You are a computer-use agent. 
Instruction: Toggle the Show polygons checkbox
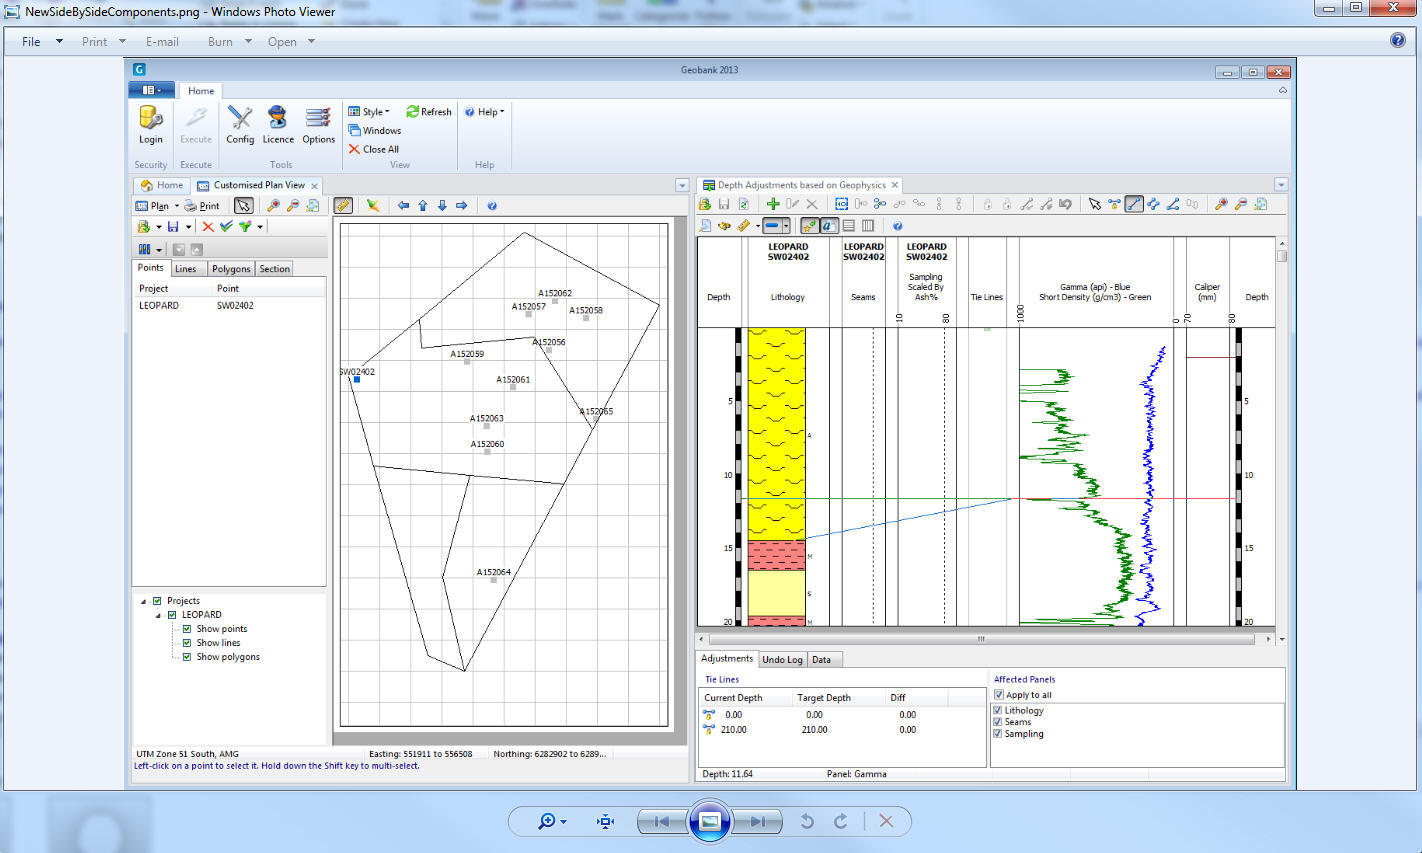point(187,657)
